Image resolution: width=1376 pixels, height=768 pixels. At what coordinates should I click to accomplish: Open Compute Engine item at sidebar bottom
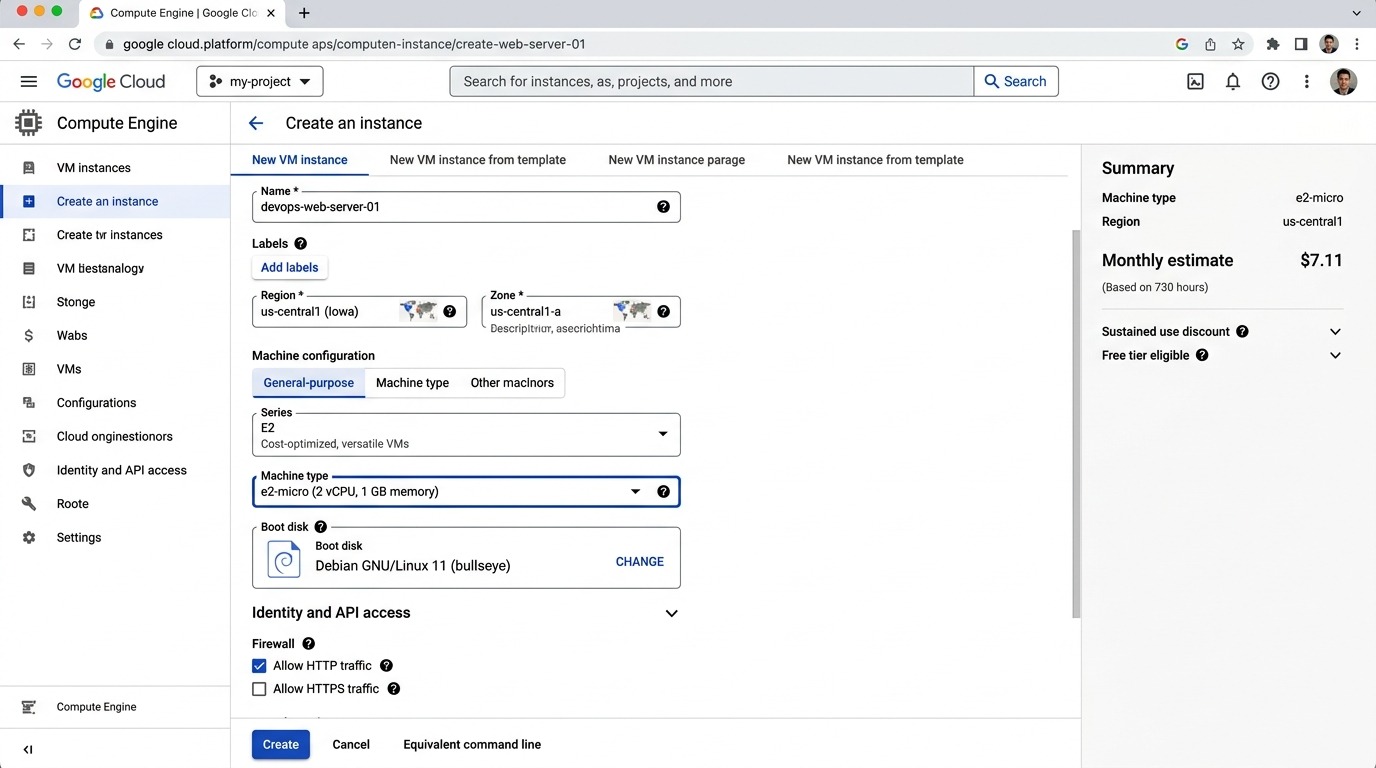point(115,707)
